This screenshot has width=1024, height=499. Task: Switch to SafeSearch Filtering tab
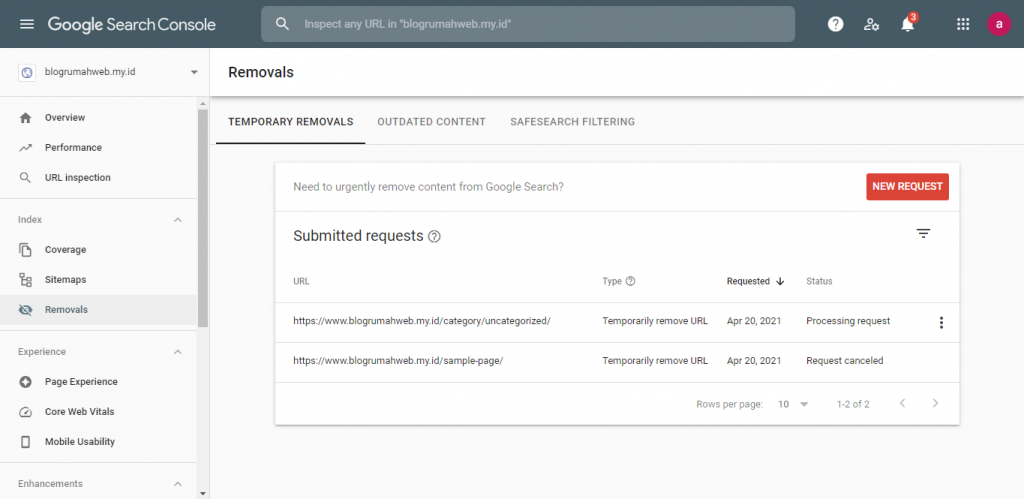point(573,121)
